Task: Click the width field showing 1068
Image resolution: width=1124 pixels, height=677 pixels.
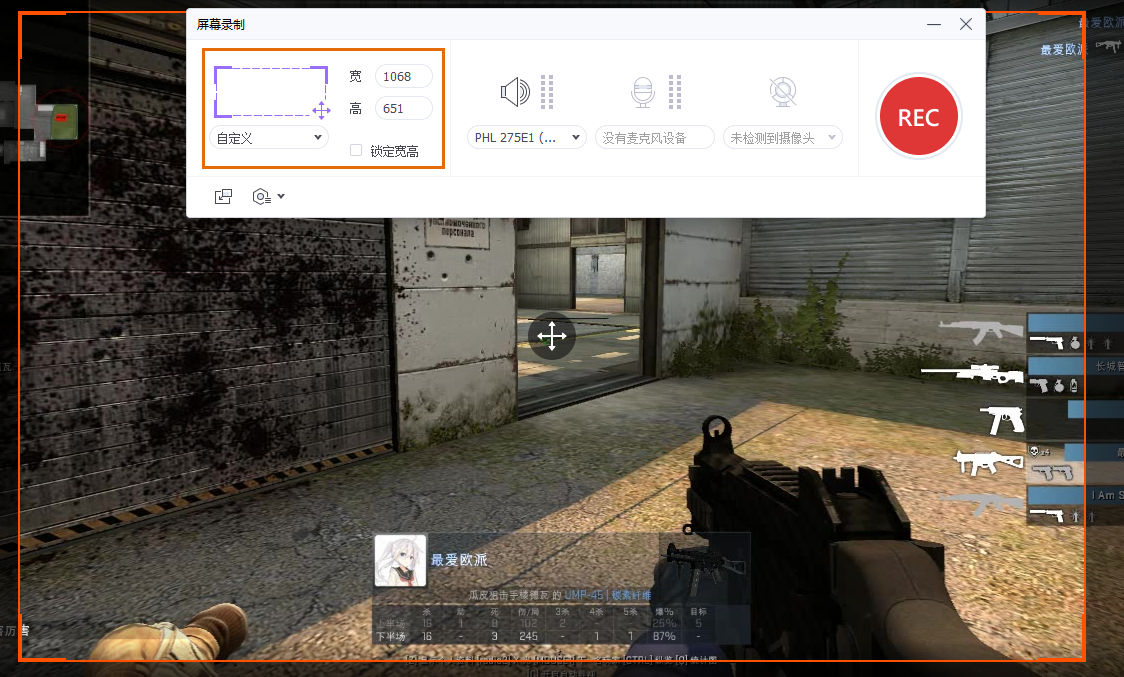Action: [404, 76]
